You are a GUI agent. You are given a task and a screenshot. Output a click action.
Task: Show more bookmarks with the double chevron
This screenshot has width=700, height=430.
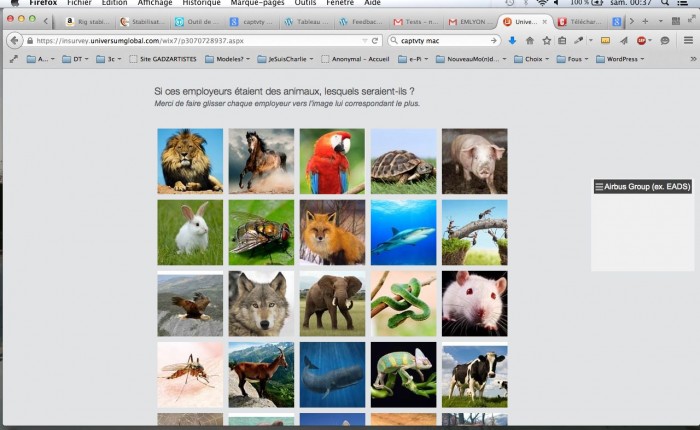click(x=693, y=59)
